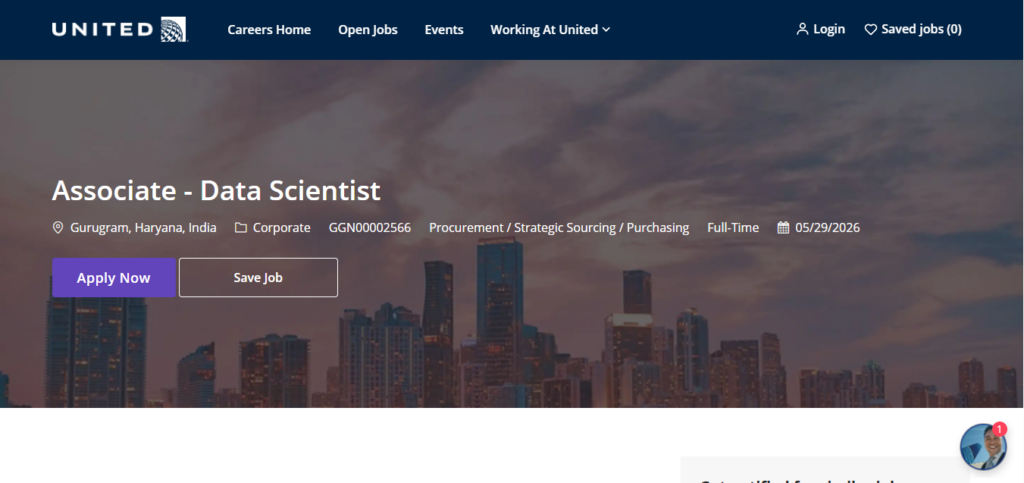The width and height of the screenshot is (1024, 483).
Task: Select Gurugram, Haryana, India text
Action: point(143,228)
